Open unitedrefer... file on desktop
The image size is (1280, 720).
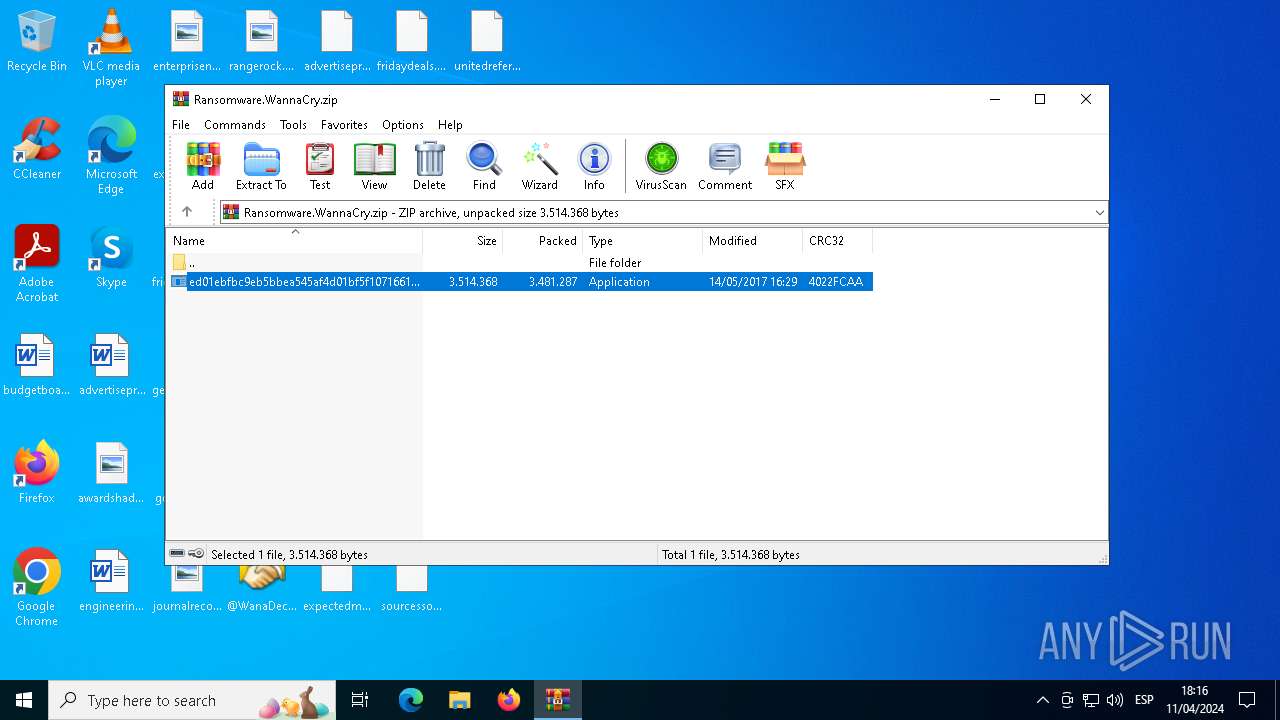pos(487,41)
